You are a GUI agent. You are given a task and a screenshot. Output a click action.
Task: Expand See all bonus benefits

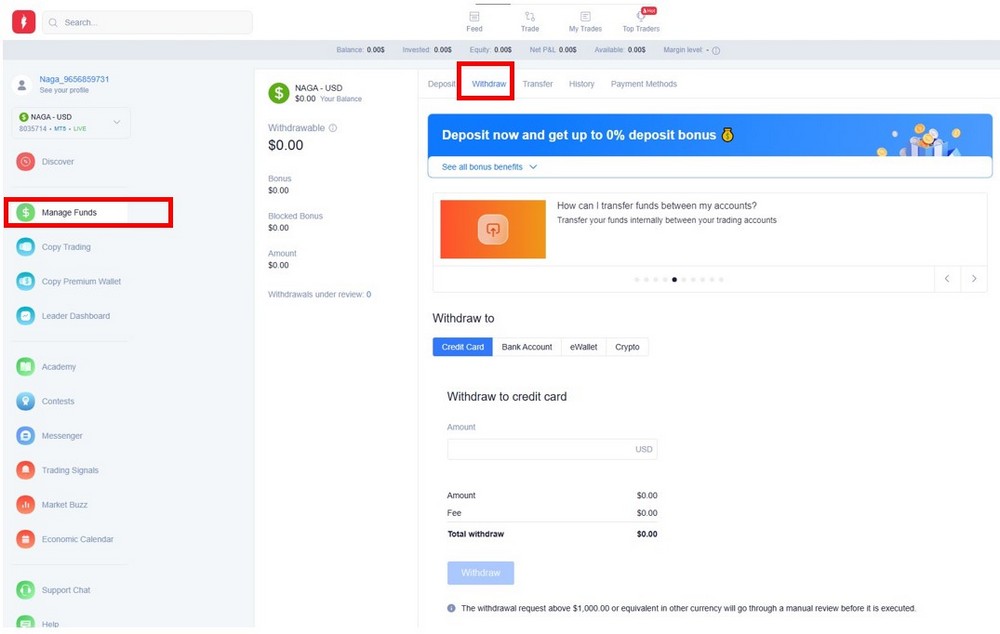pos(489,167)
